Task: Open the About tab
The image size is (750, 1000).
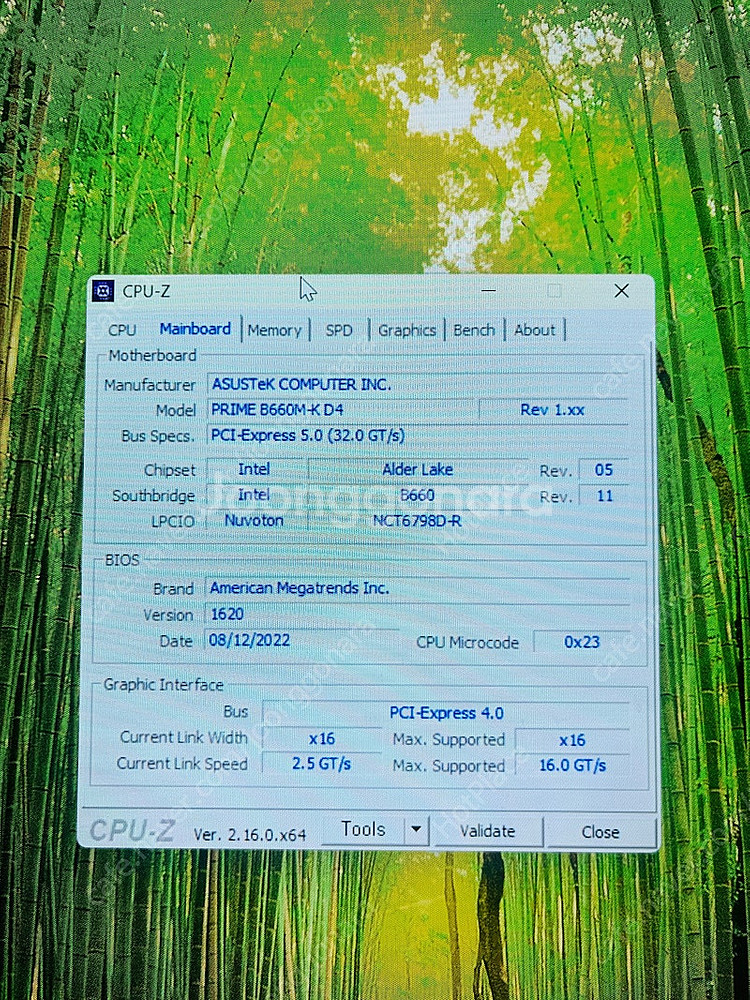Action: coord(534,330)
